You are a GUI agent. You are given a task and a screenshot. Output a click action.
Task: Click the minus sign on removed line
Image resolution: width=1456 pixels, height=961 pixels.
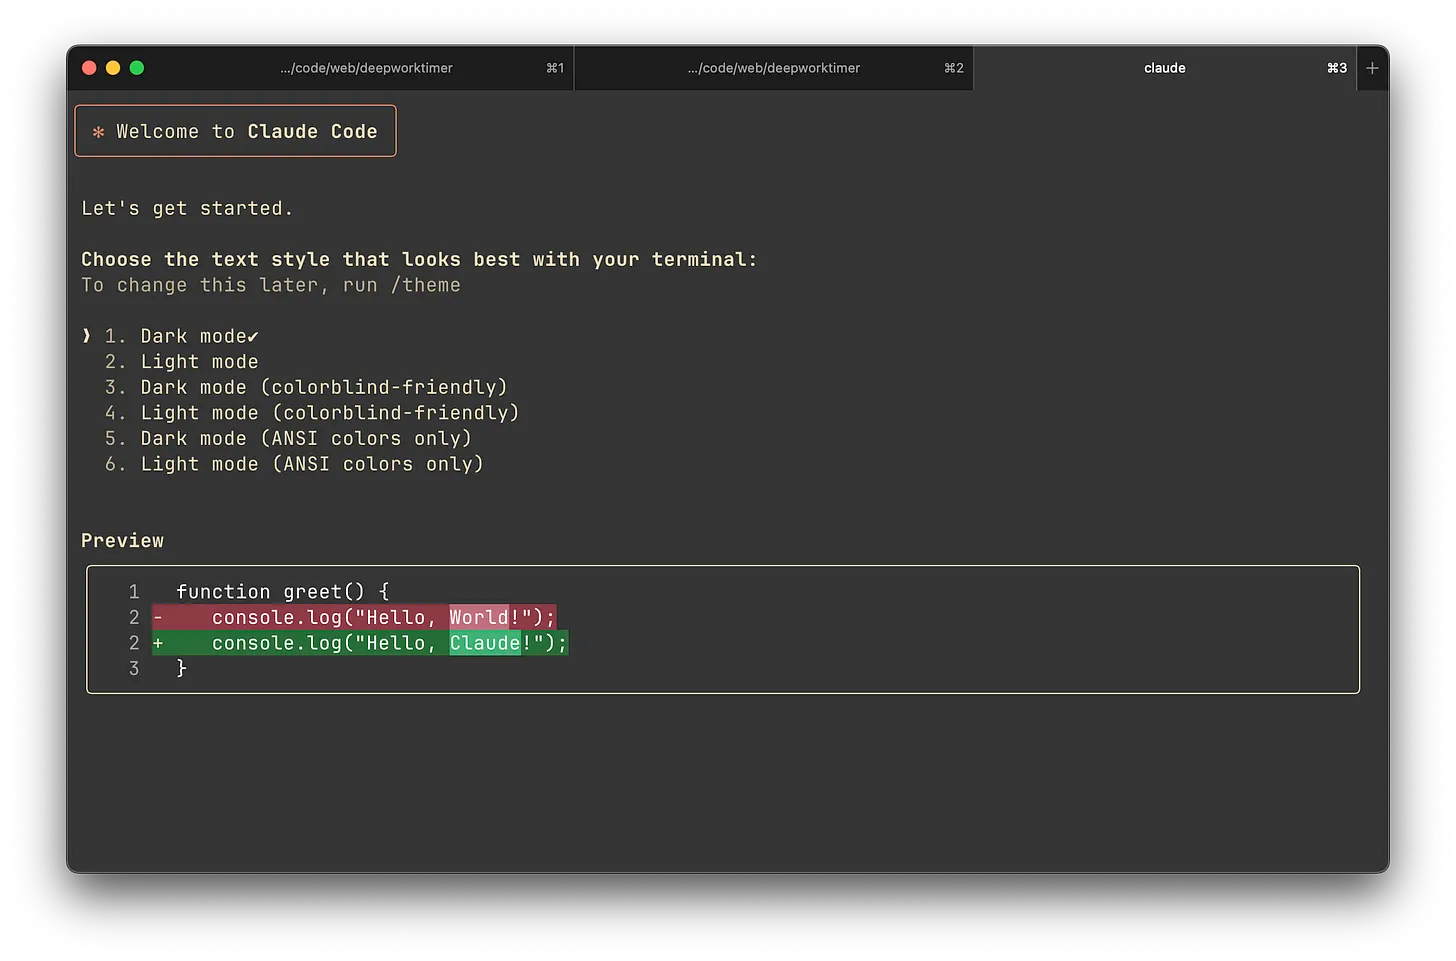[158, 617]
